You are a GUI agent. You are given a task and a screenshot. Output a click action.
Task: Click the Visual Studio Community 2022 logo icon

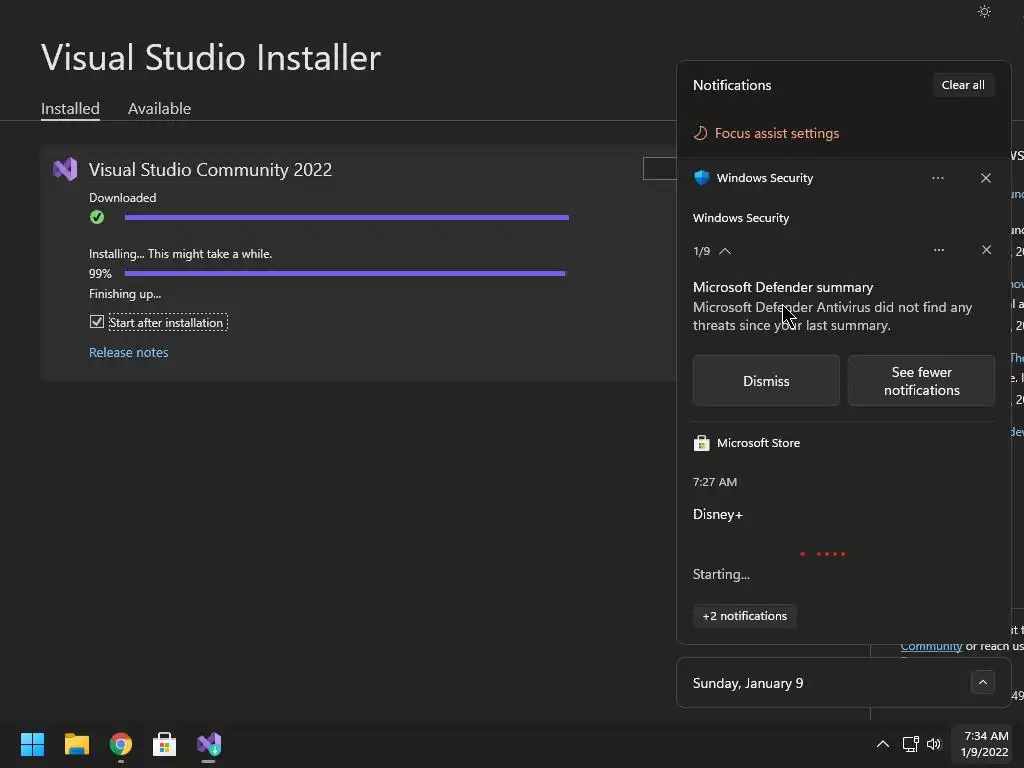(x=65, y=169)
